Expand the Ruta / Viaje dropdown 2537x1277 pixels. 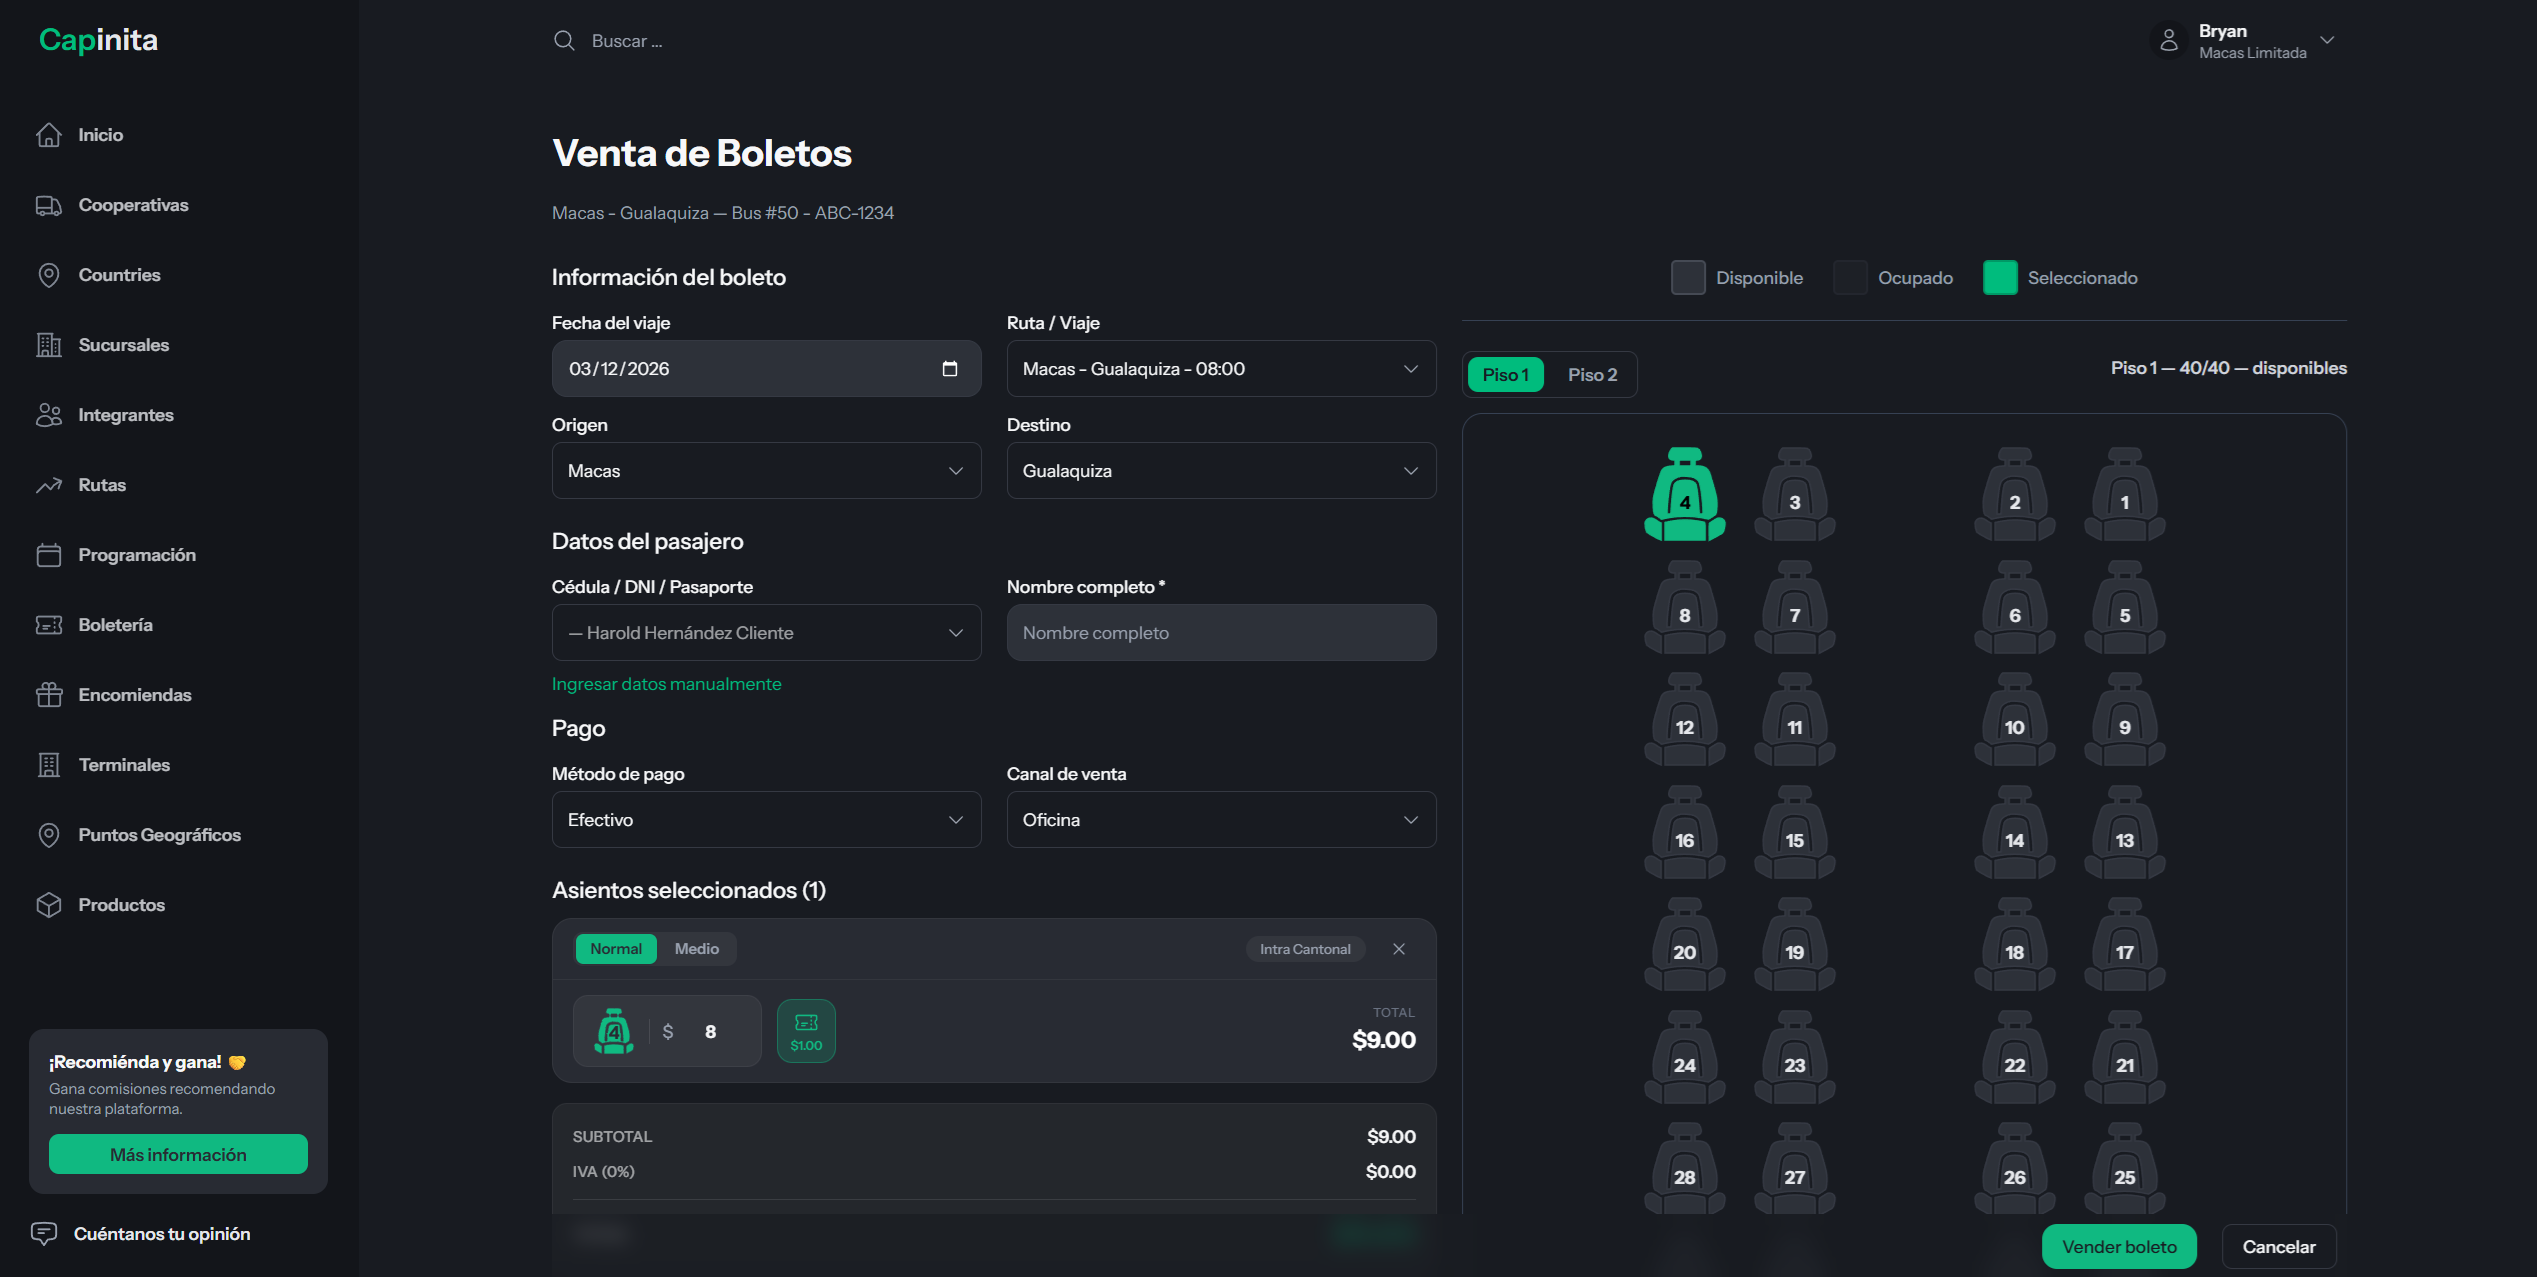(x=1220, y=369)
